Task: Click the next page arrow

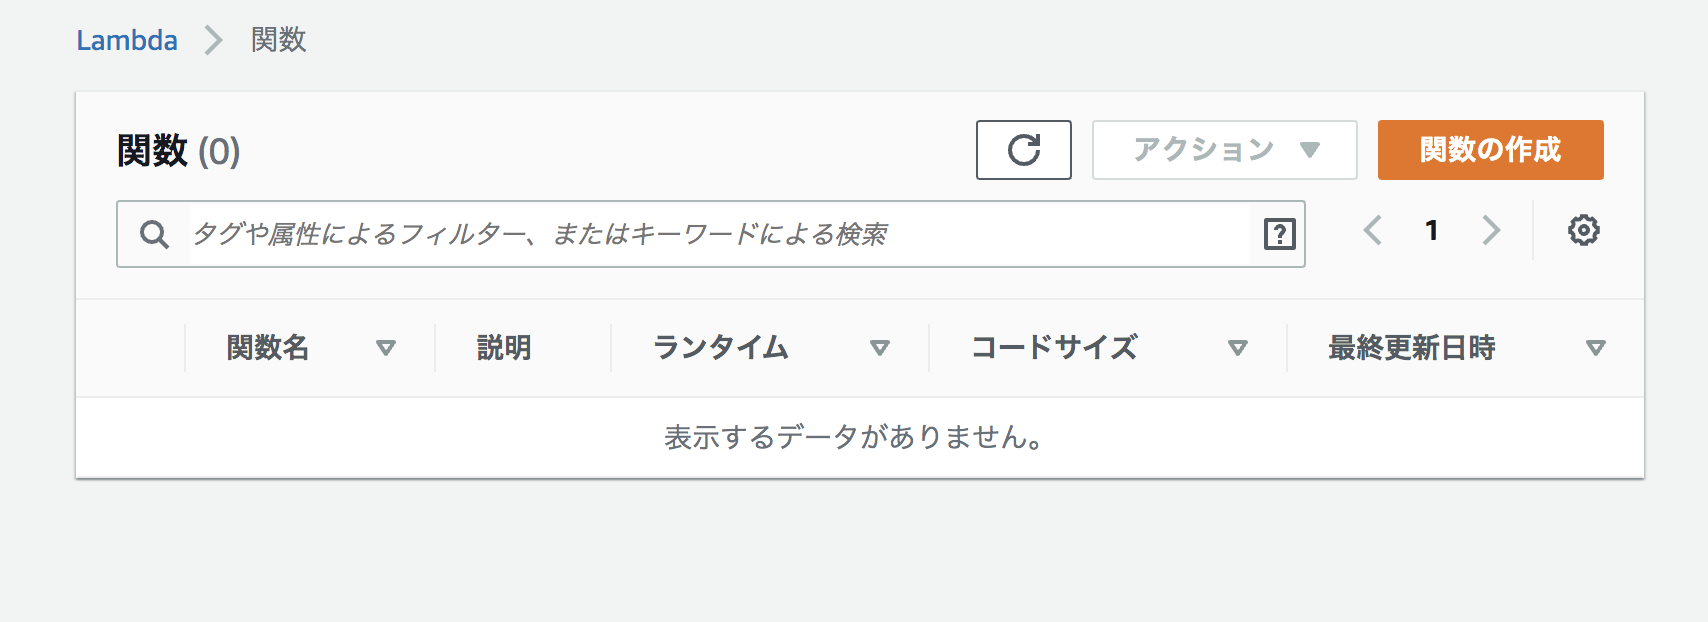Action: pyautogui.click(x=1491, y=230)
